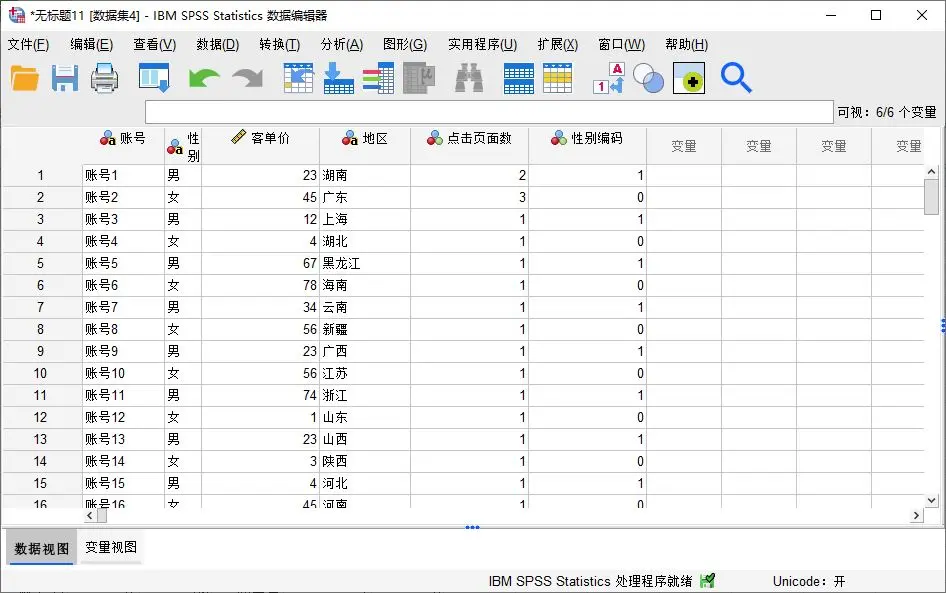Open the 图形(G) menu
This screenshot has width=946, height=593.
click(405, 45)
